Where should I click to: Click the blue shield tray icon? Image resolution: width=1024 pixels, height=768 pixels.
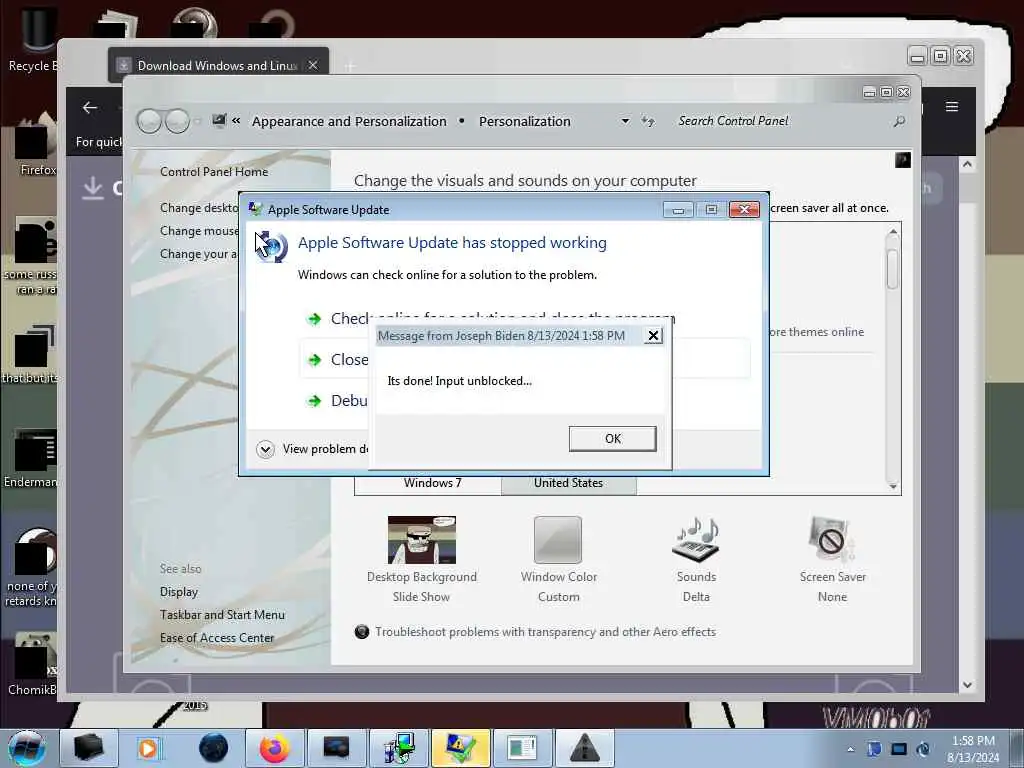click(874, 749)
